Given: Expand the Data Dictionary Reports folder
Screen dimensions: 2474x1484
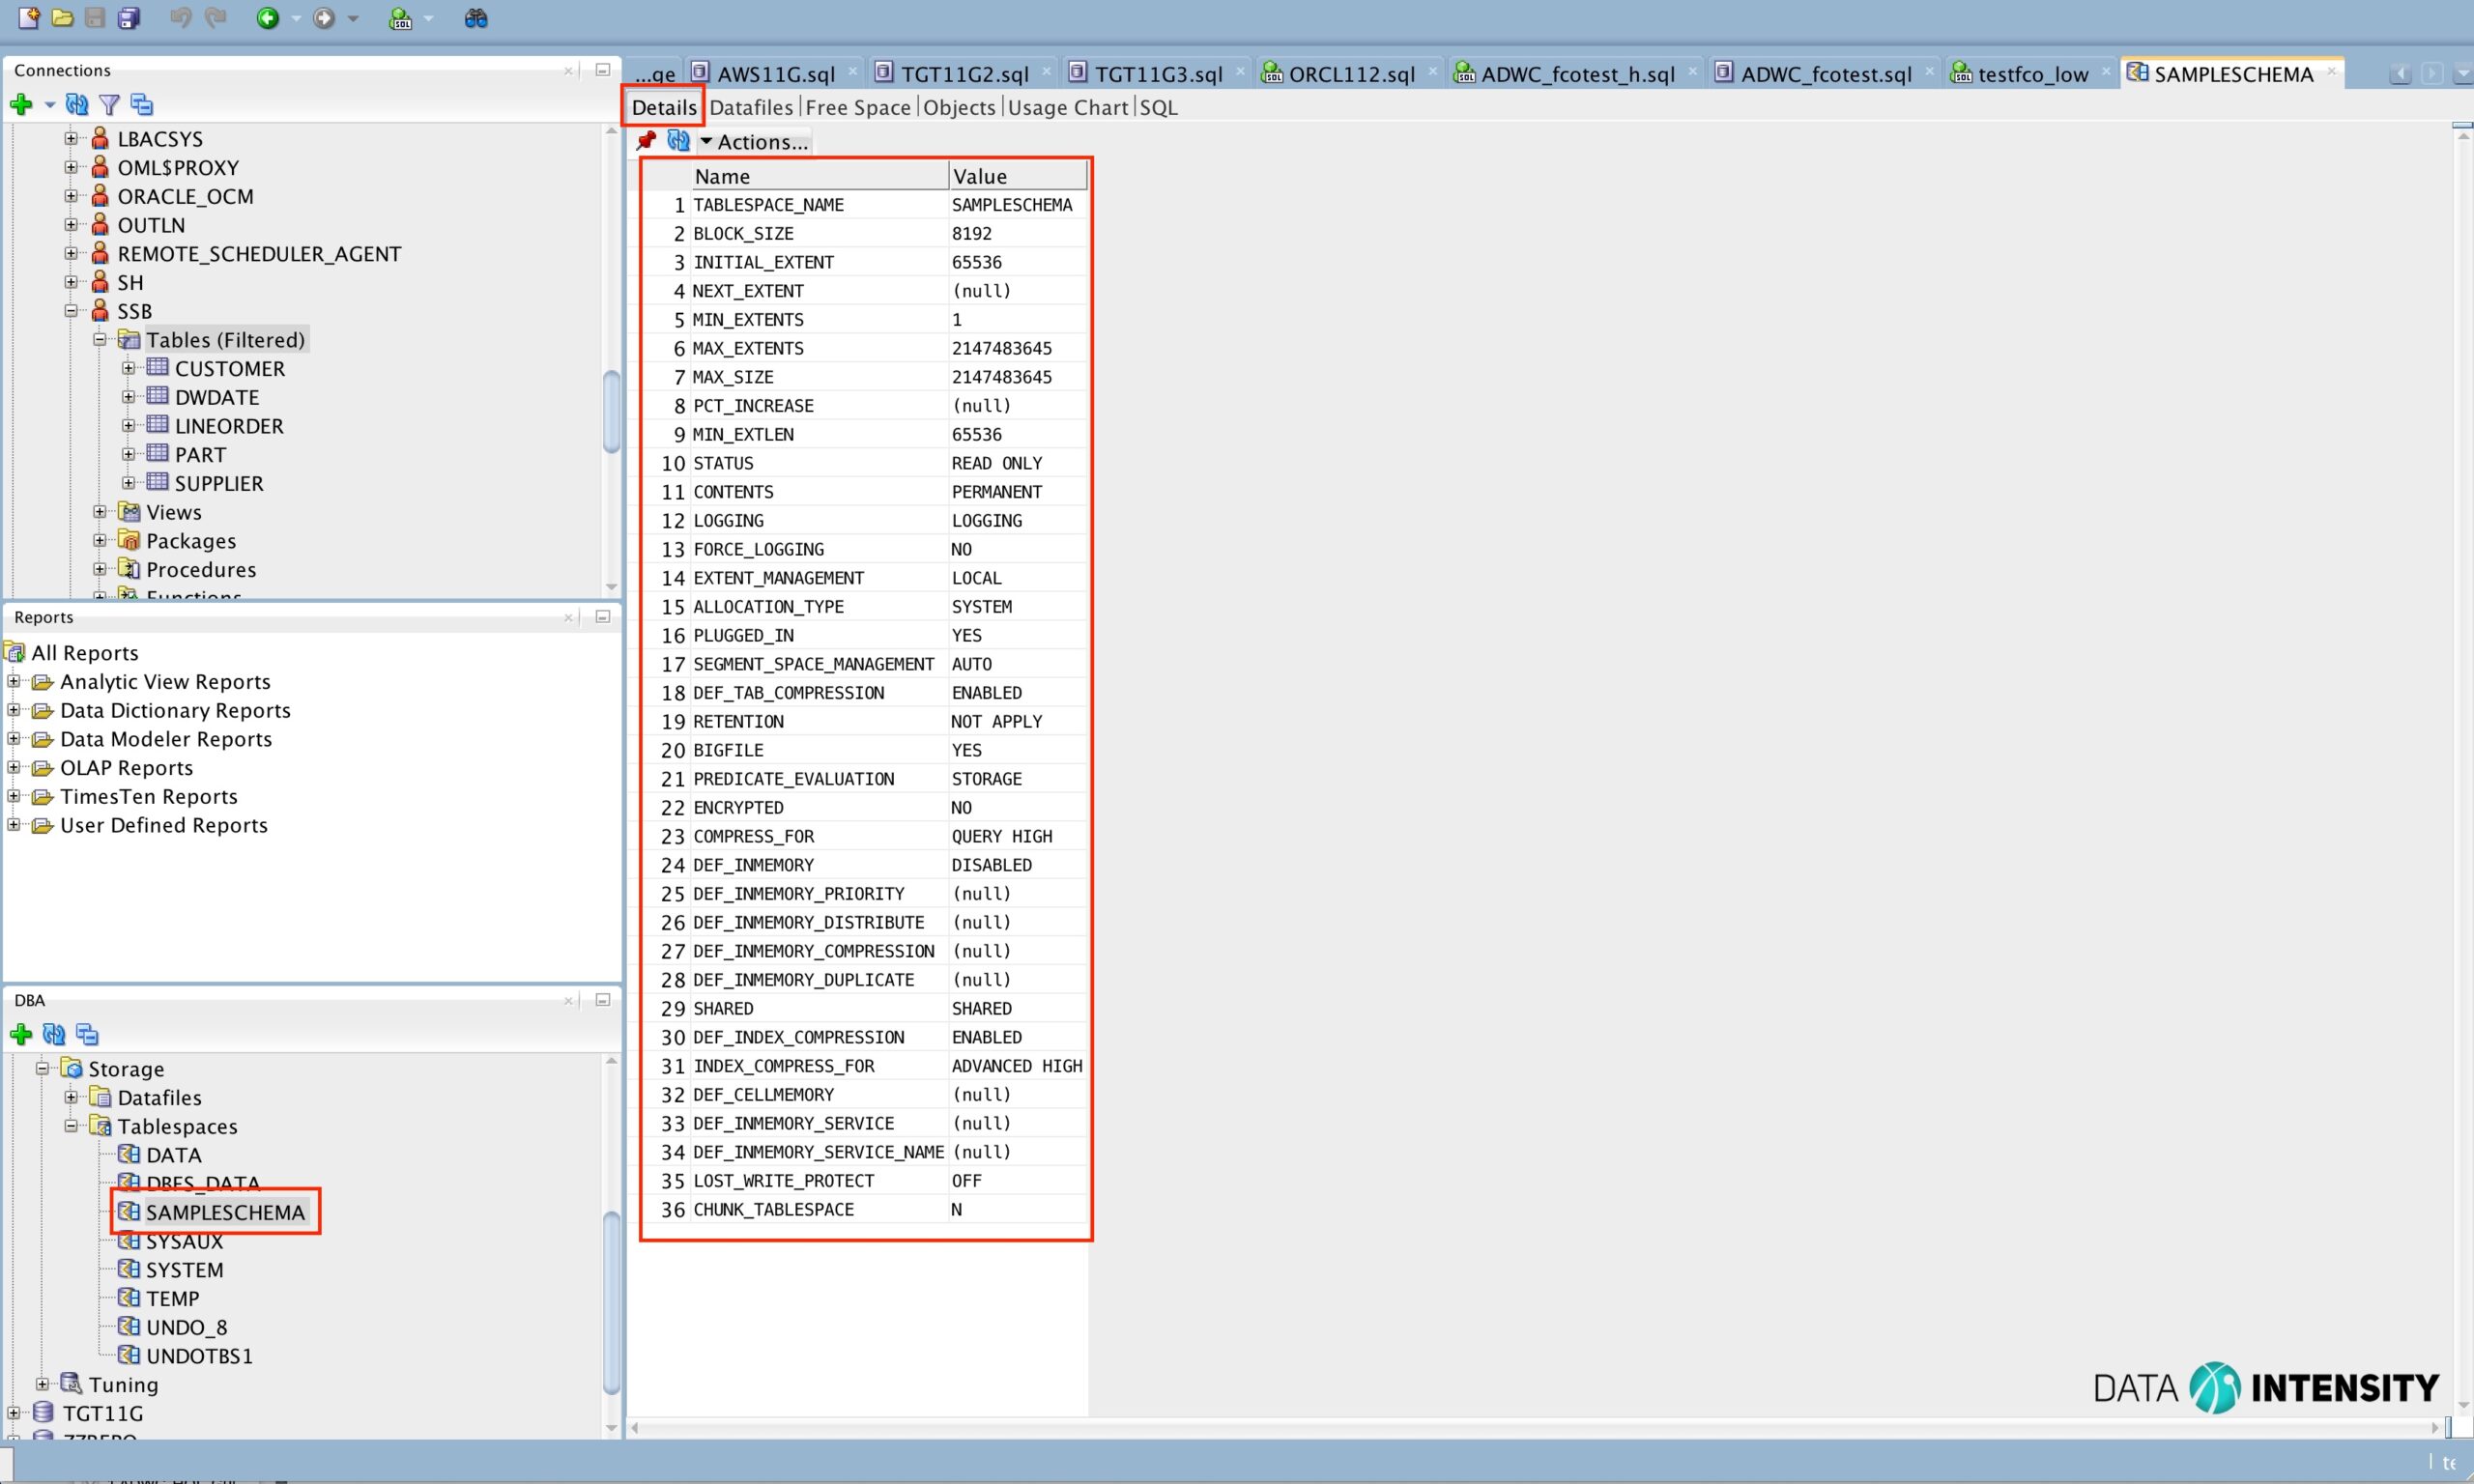Looking at the screenshot, I should point(14,710).
